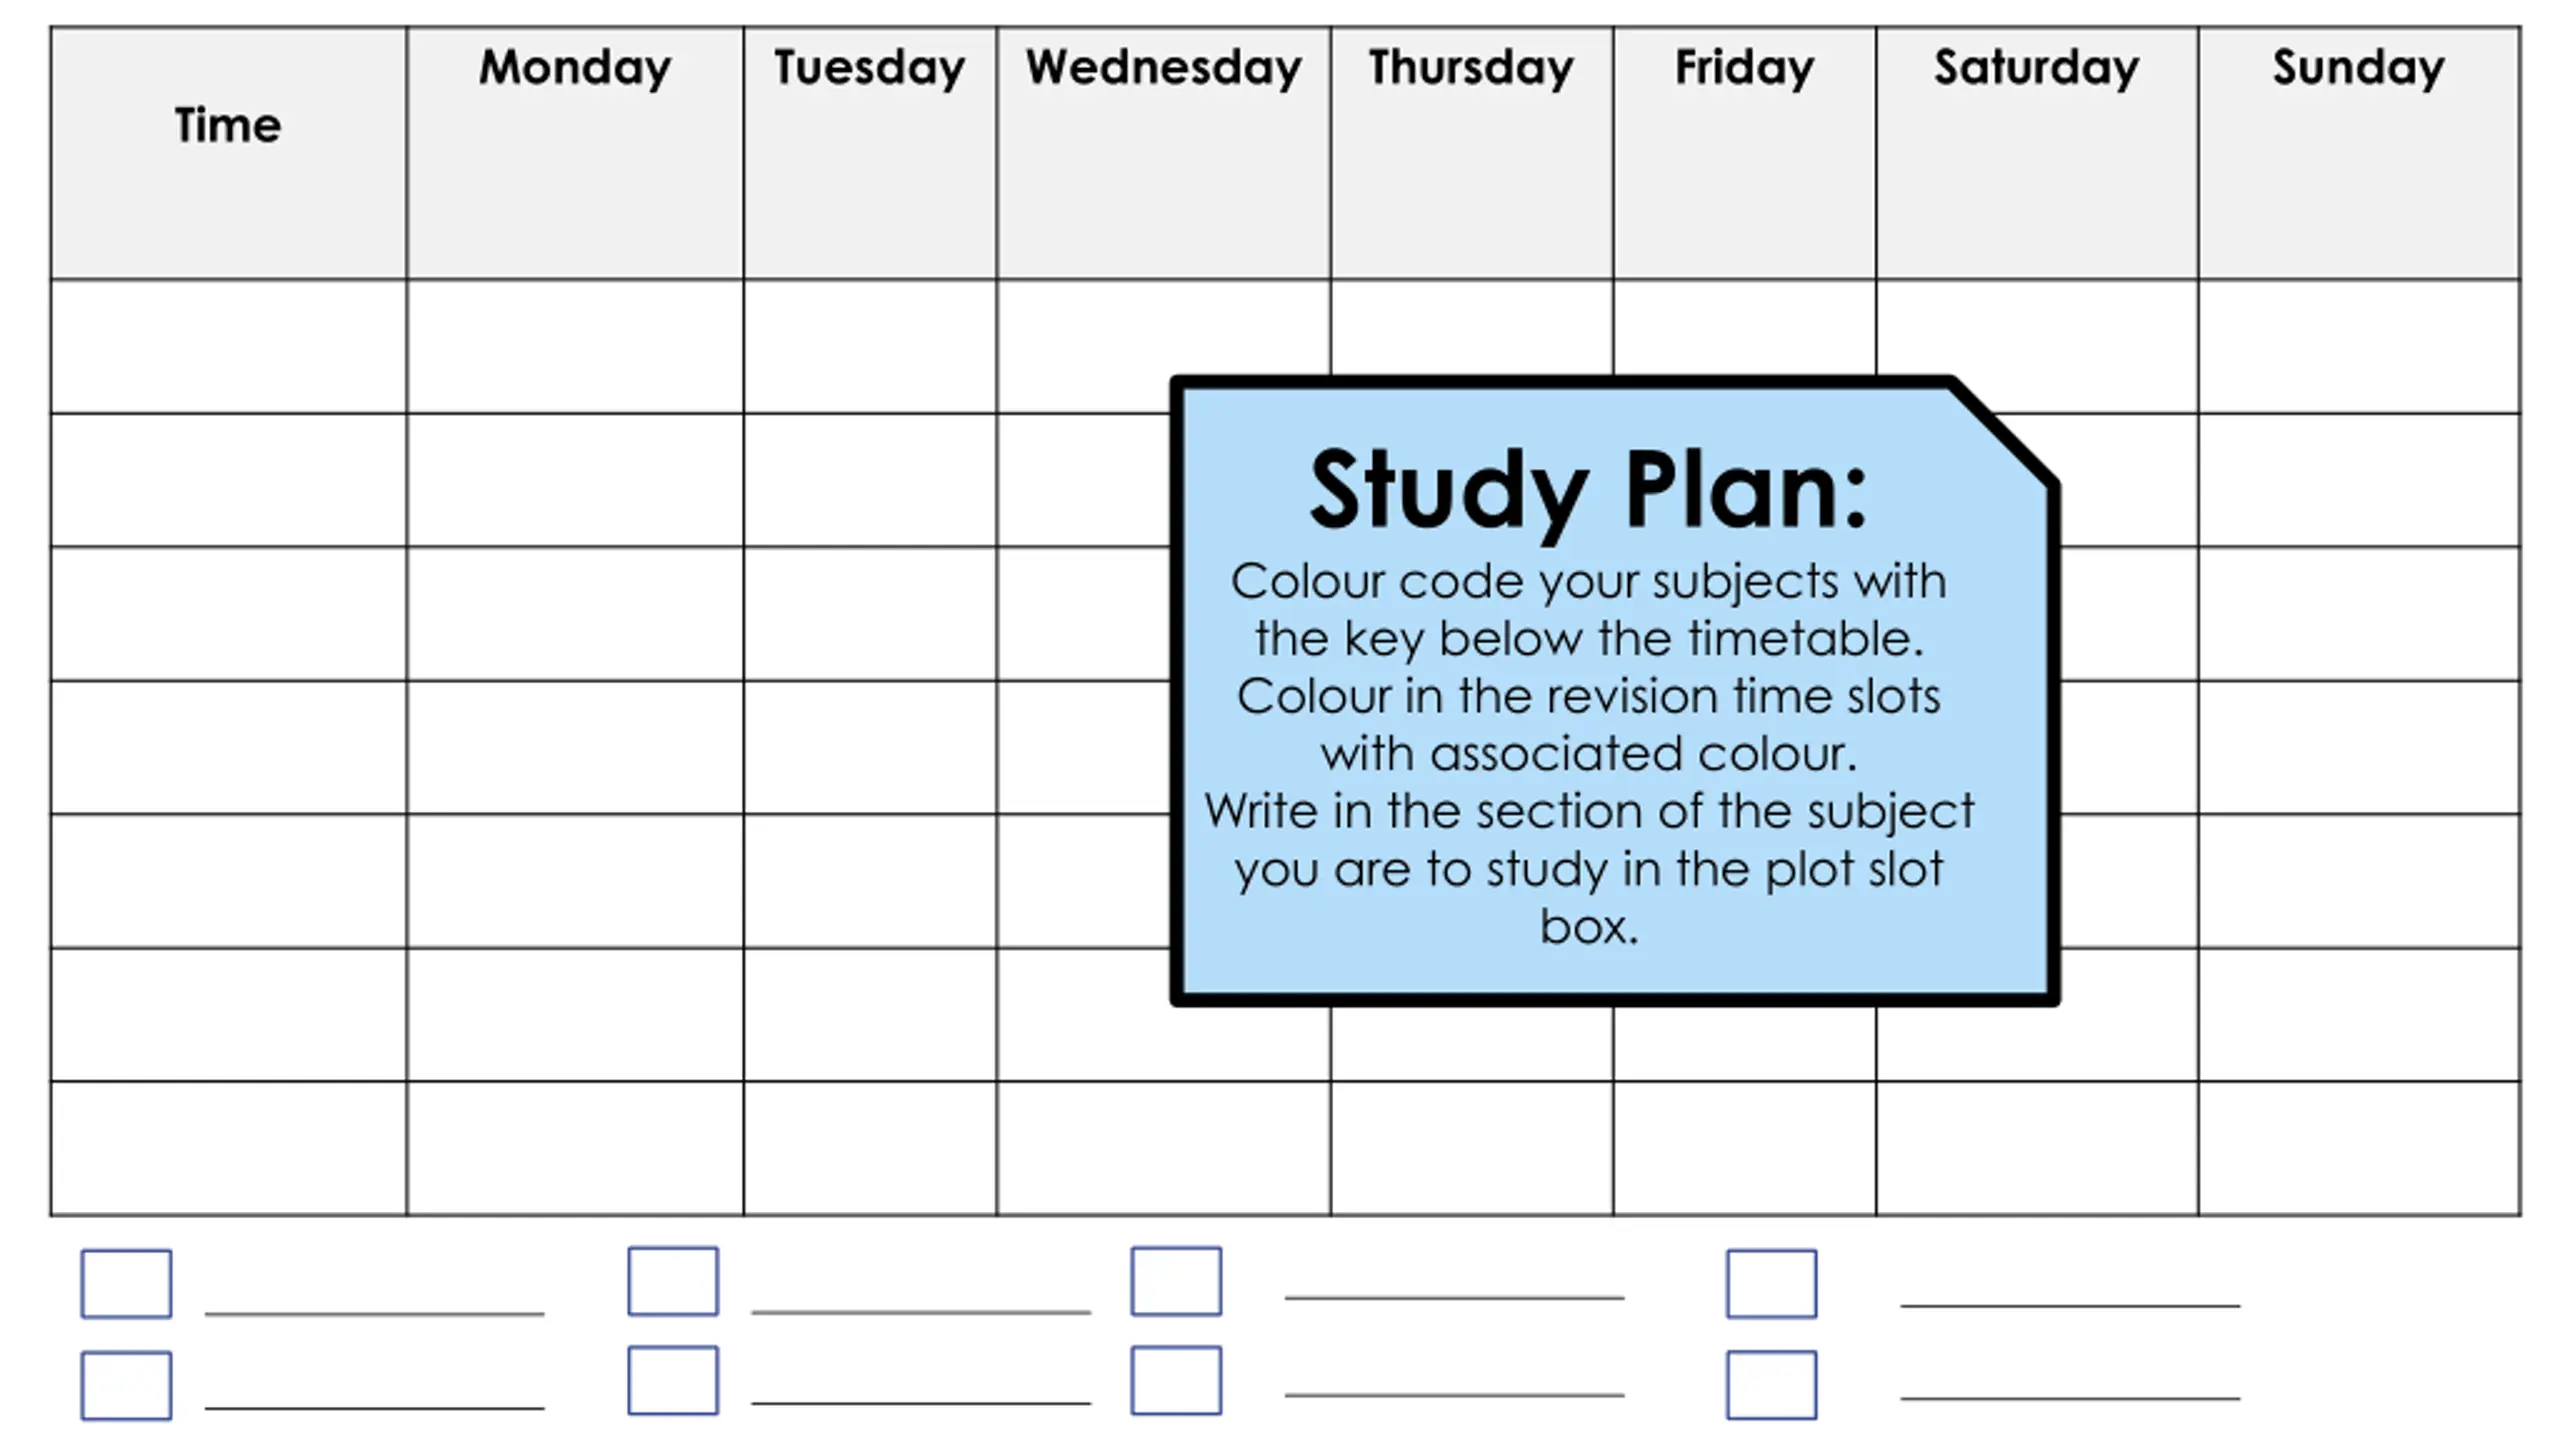The image size is (2560, 1440).
Task: Click the first colour key box in top row
Action: click(x=126, y=1283)
